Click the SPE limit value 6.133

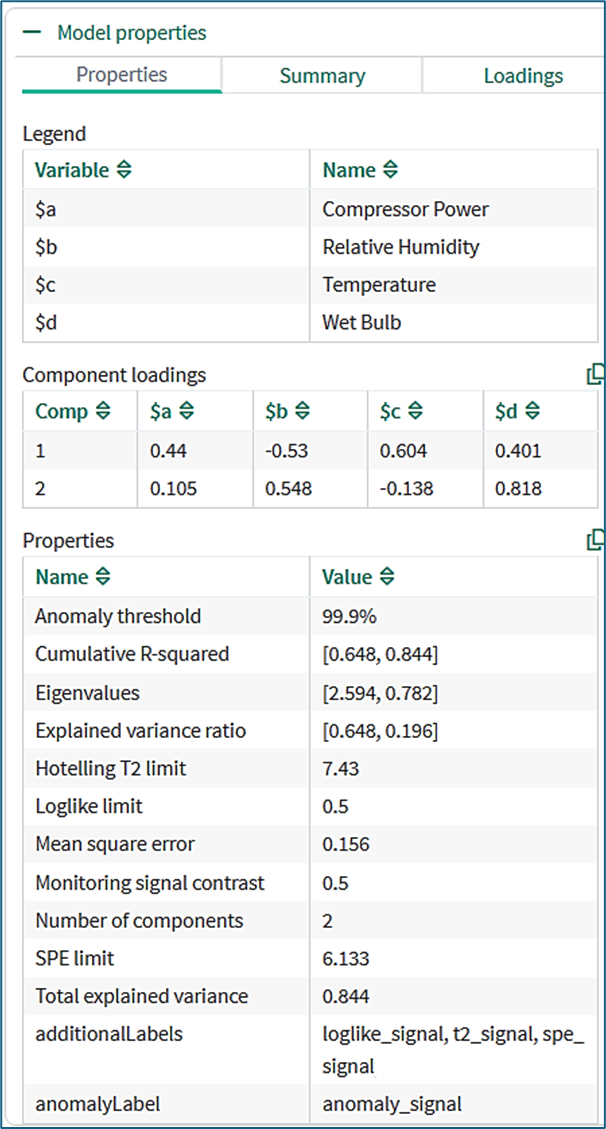345,959
